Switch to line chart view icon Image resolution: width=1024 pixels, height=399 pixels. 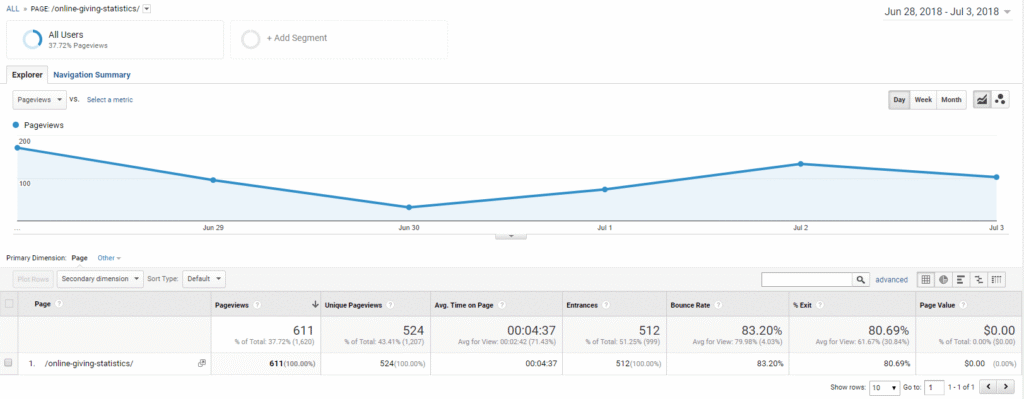982,100
